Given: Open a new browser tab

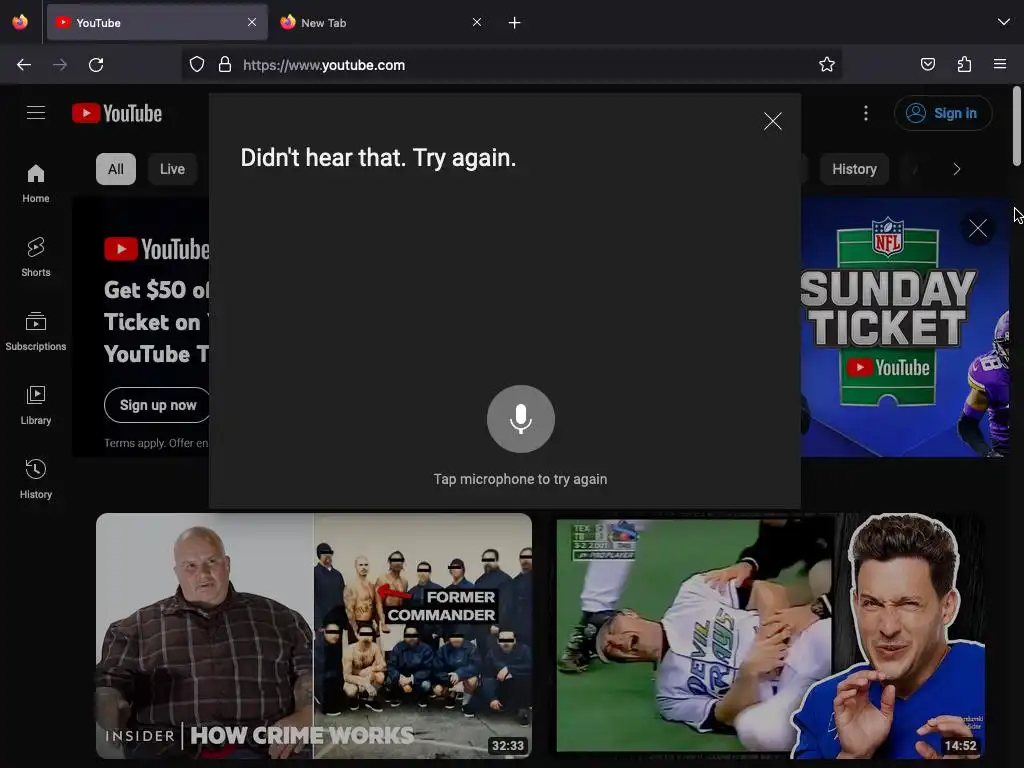Looking at the screenshot, I should click(515, 23).
